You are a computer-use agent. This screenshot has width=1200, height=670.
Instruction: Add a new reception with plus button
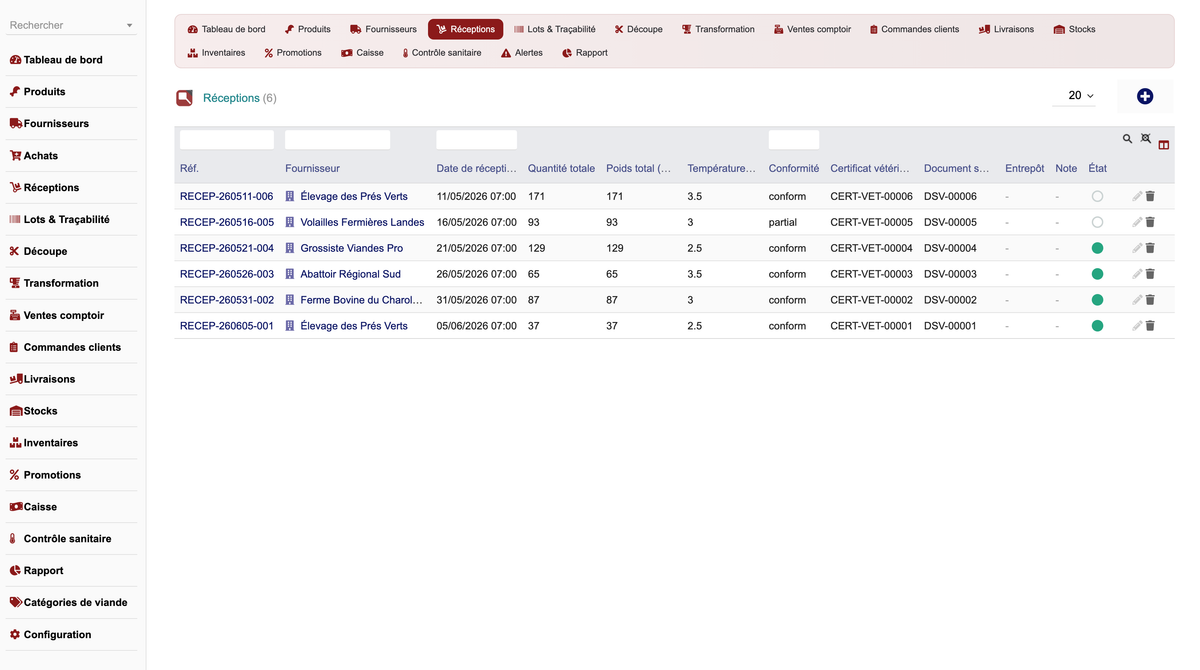[1145, 96]
